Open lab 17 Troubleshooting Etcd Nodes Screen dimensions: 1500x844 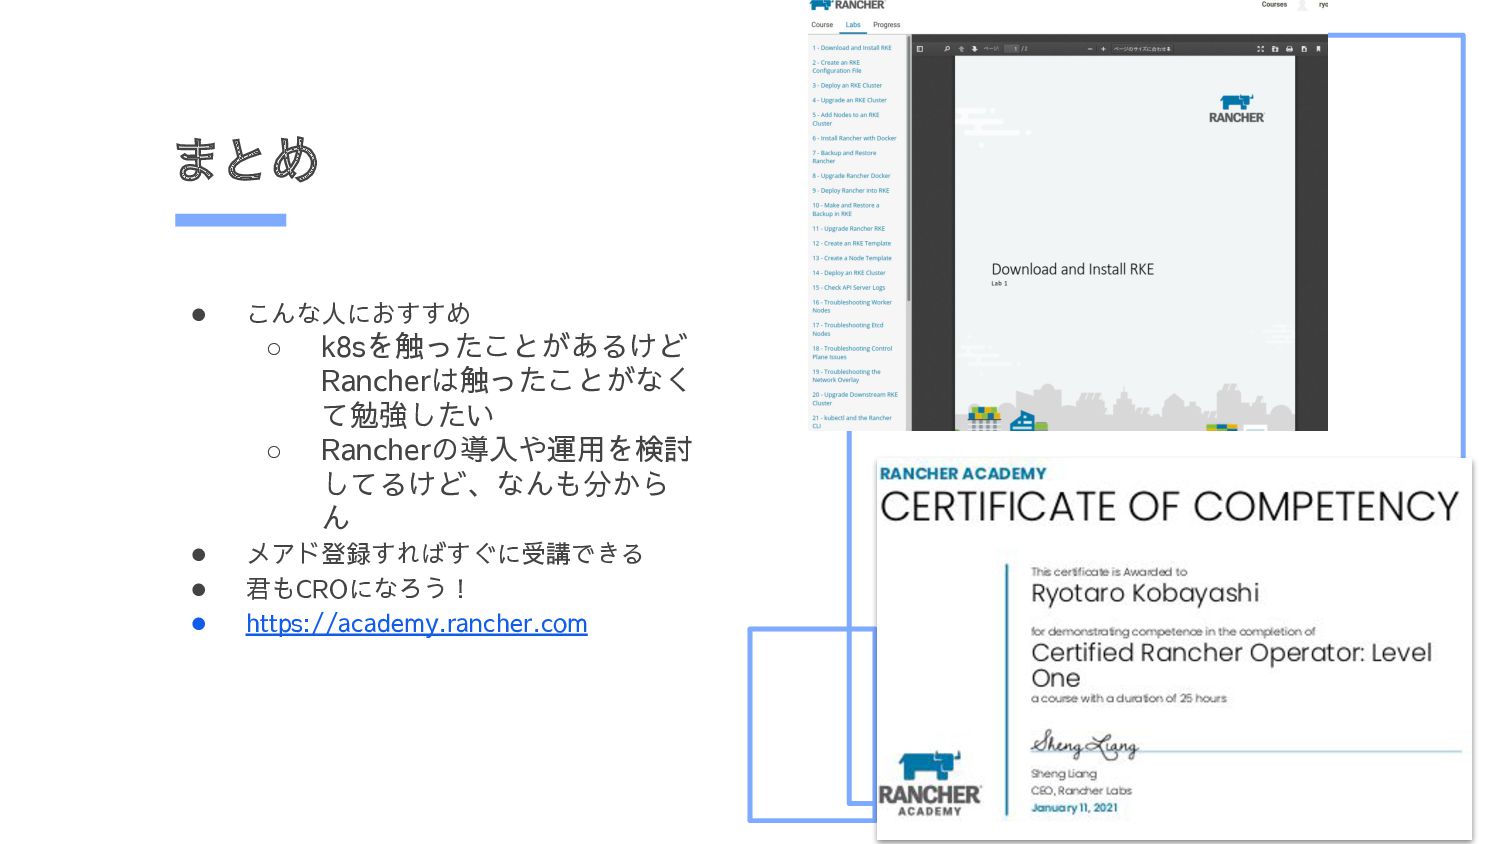coord(848,329)
